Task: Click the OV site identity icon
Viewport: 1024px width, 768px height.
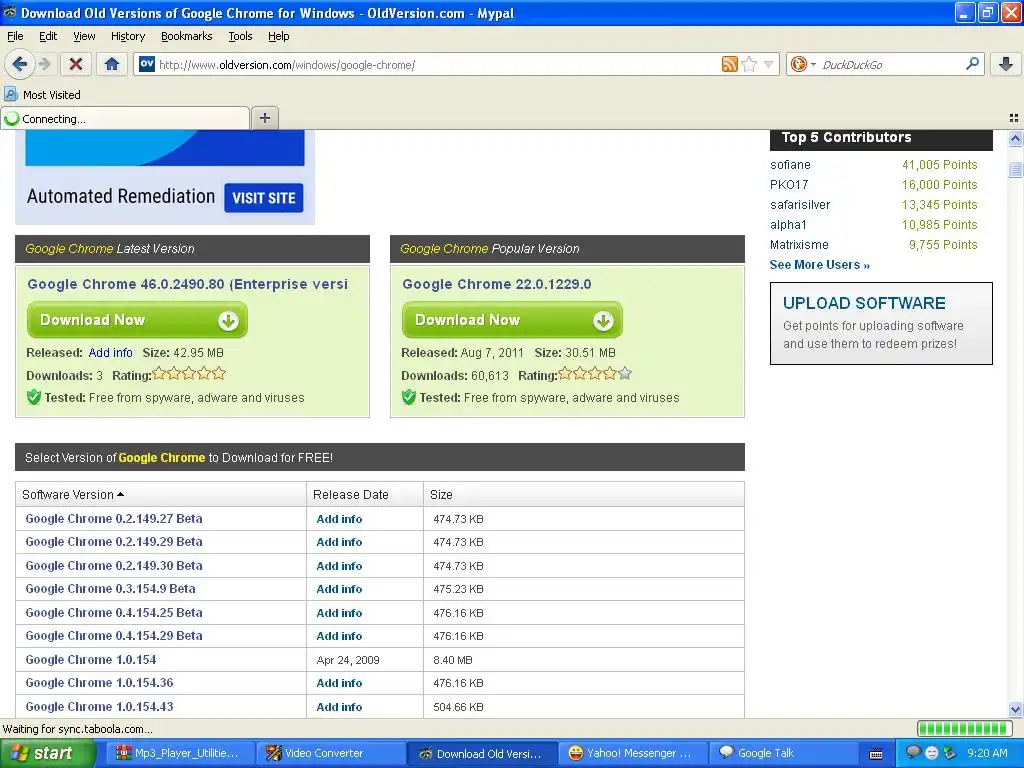Action: point(147,64)
